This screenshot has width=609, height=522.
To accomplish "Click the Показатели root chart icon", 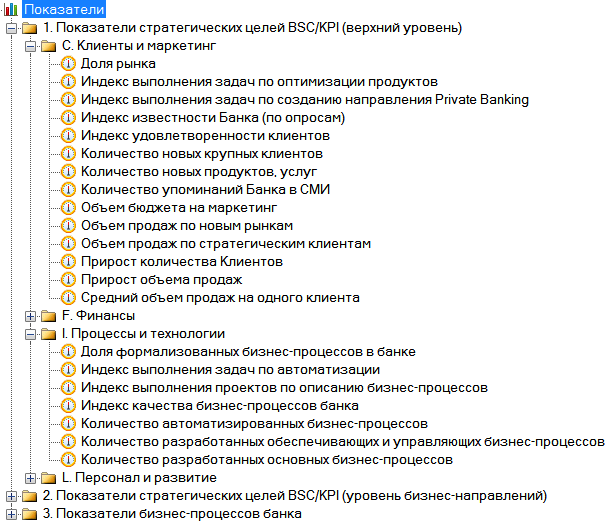I will pos(10,9).
